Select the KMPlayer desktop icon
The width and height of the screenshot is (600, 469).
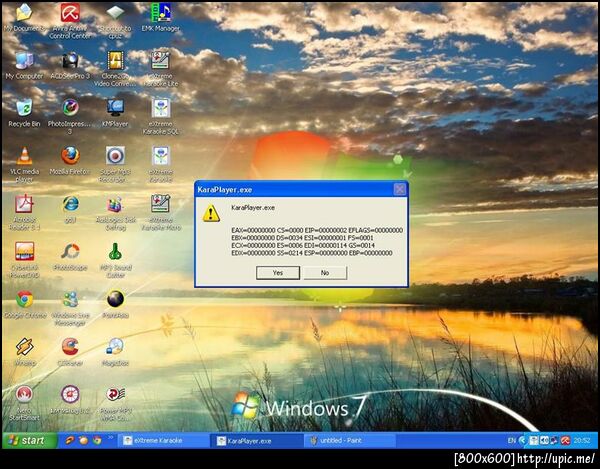tap(115, 113)
